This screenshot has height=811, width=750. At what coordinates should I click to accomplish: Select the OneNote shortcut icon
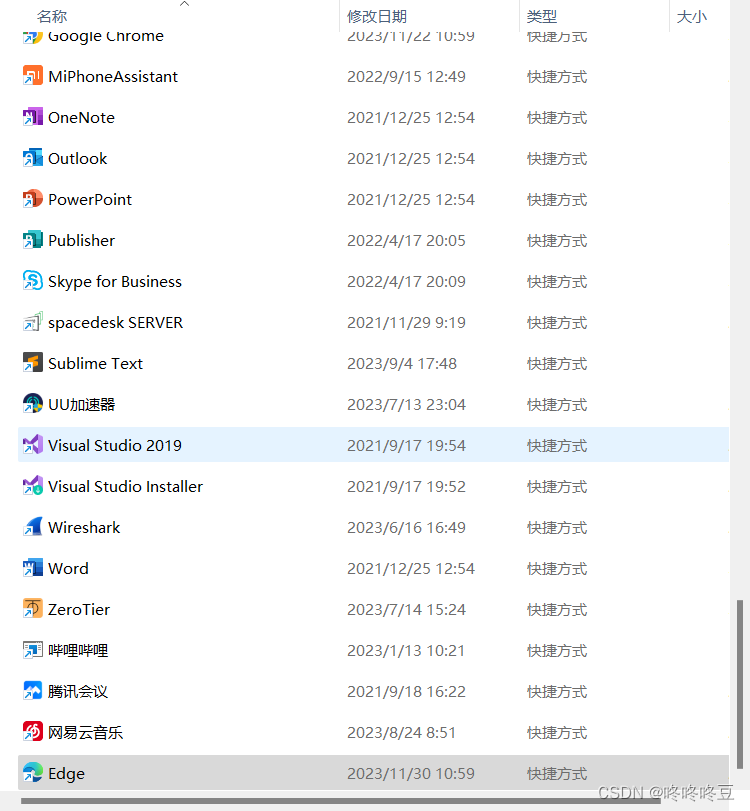coord(33,117)
